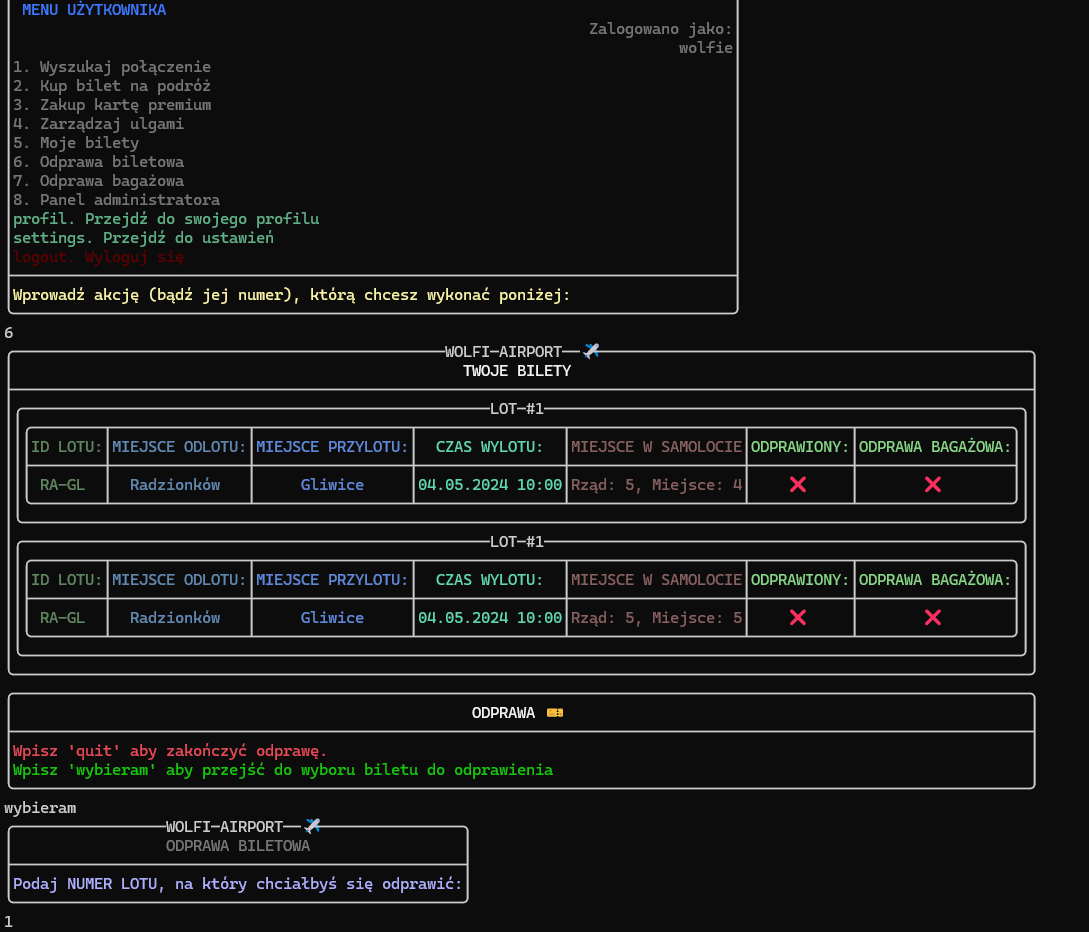Click 'RA-GL' in the second flight row
The height and width of the screenshot is (932, 1089).
point(63,617)
